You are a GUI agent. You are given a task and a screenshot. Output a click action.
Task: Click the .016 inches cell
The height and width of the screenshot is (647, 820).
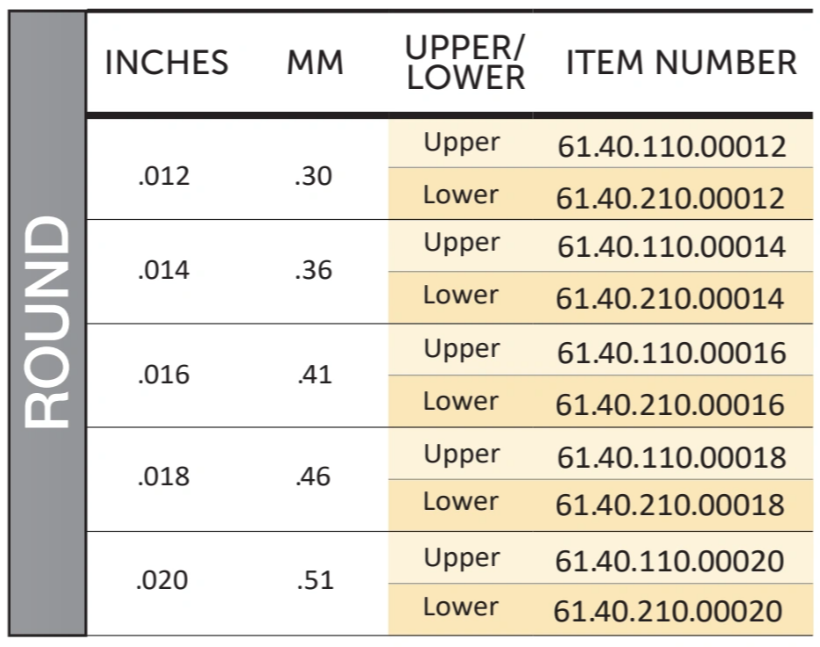click(164, 375)
